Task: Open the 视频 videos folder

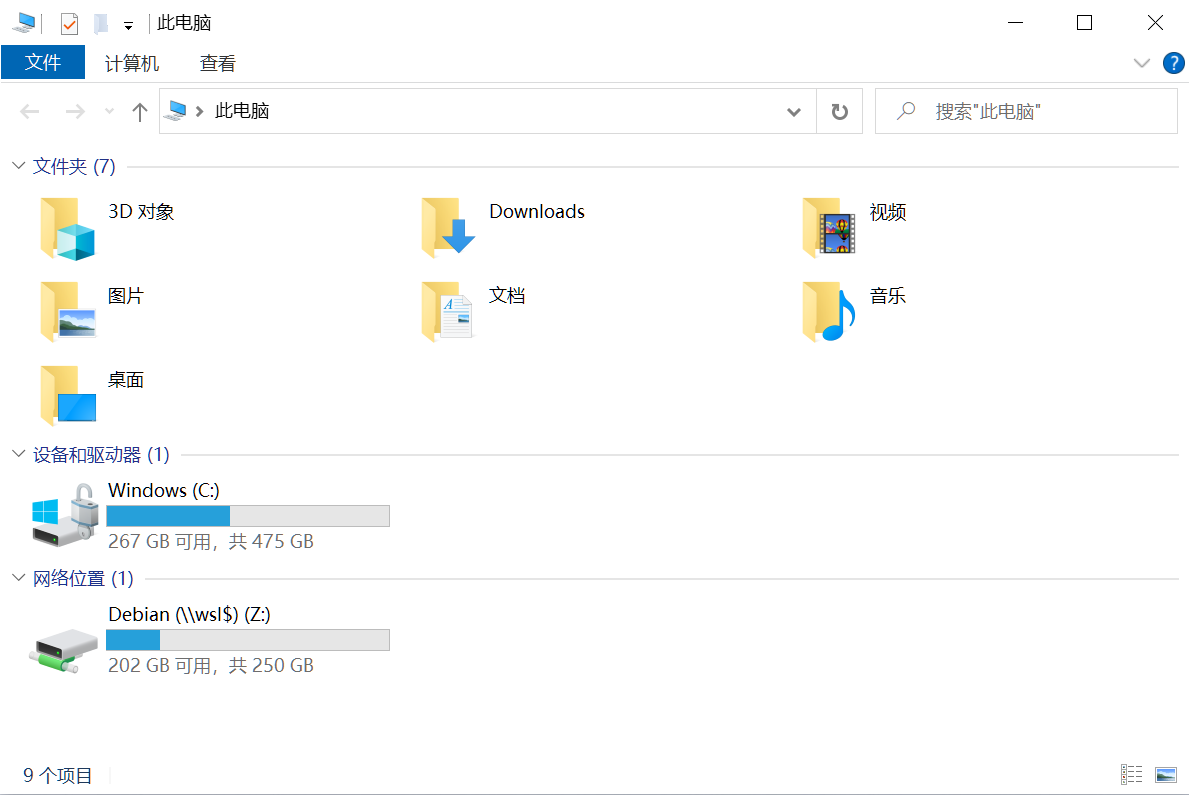Action: [x=829, y=228]
